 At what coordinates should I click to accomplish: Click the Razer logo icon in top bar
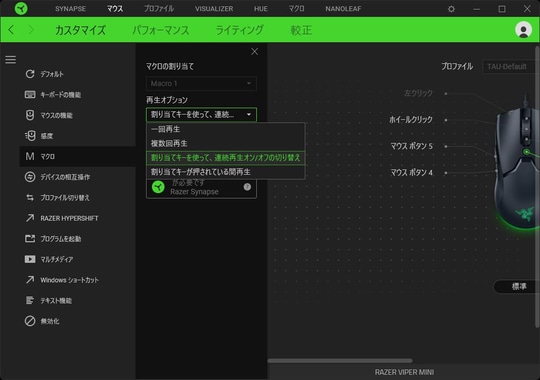point(21,8)
